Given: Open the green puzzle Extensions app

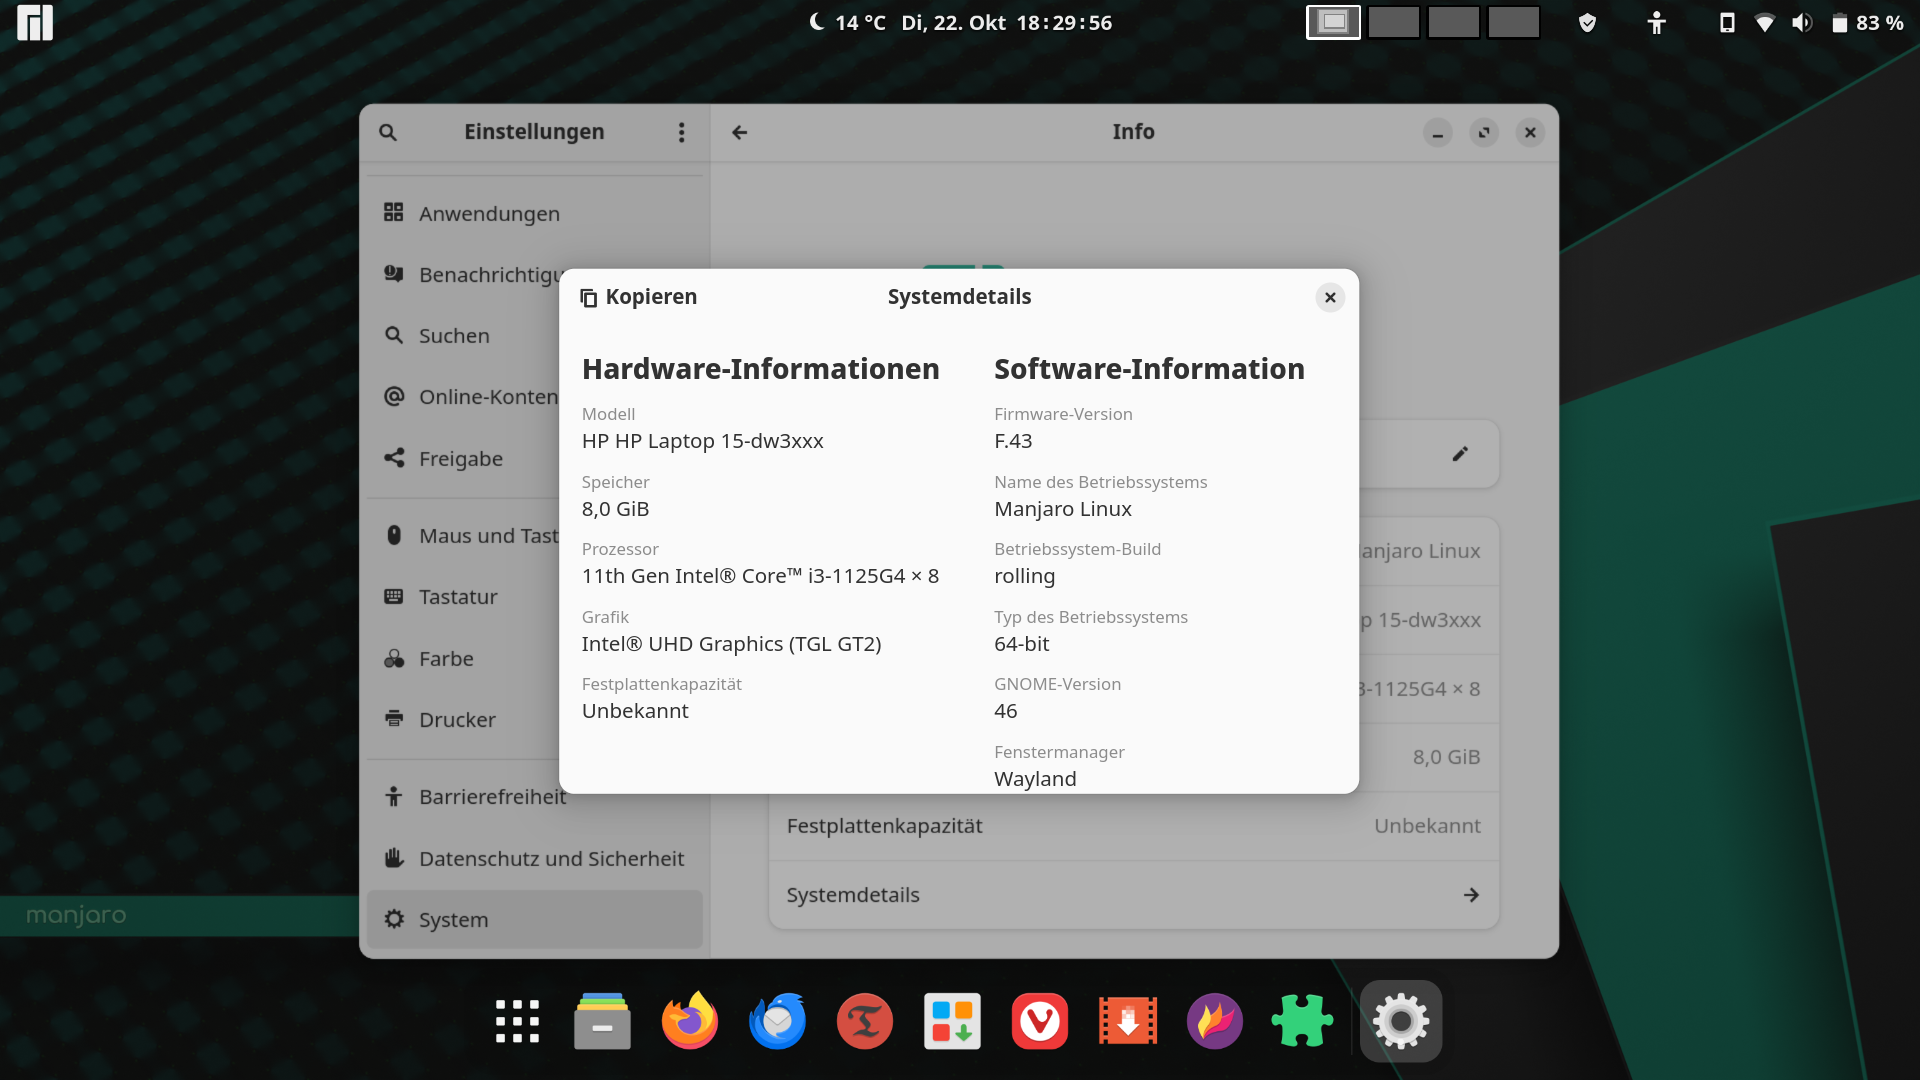Looking at the screenshot, I should 1302,1021.
